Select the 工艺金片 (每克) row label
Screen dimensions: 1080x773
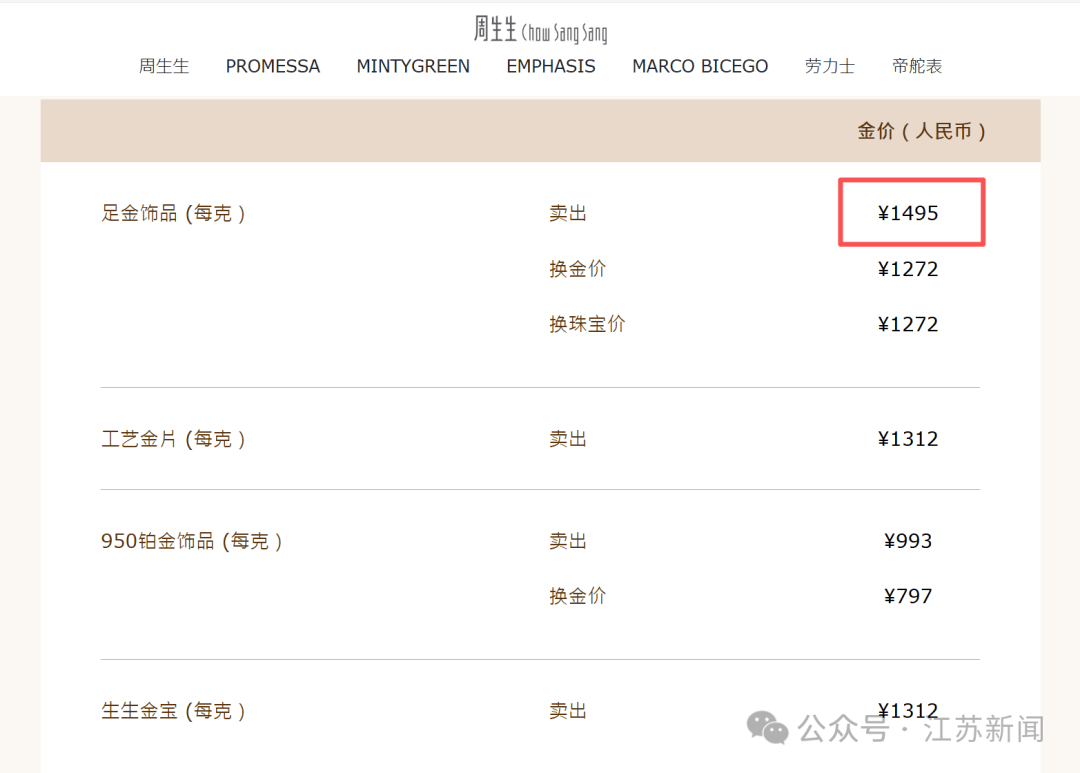[x=174, y=439]
